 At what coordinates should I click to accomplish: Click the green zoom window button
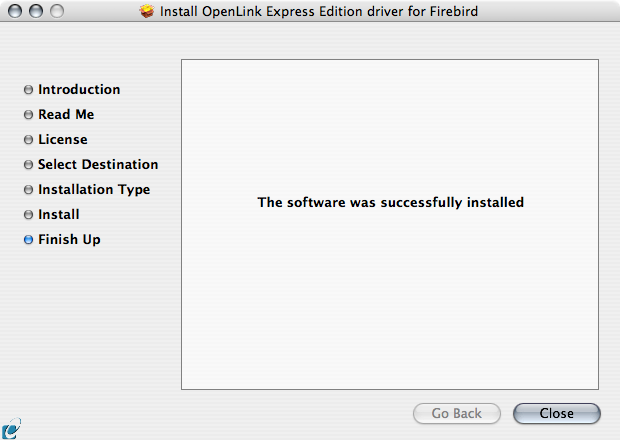55,11
